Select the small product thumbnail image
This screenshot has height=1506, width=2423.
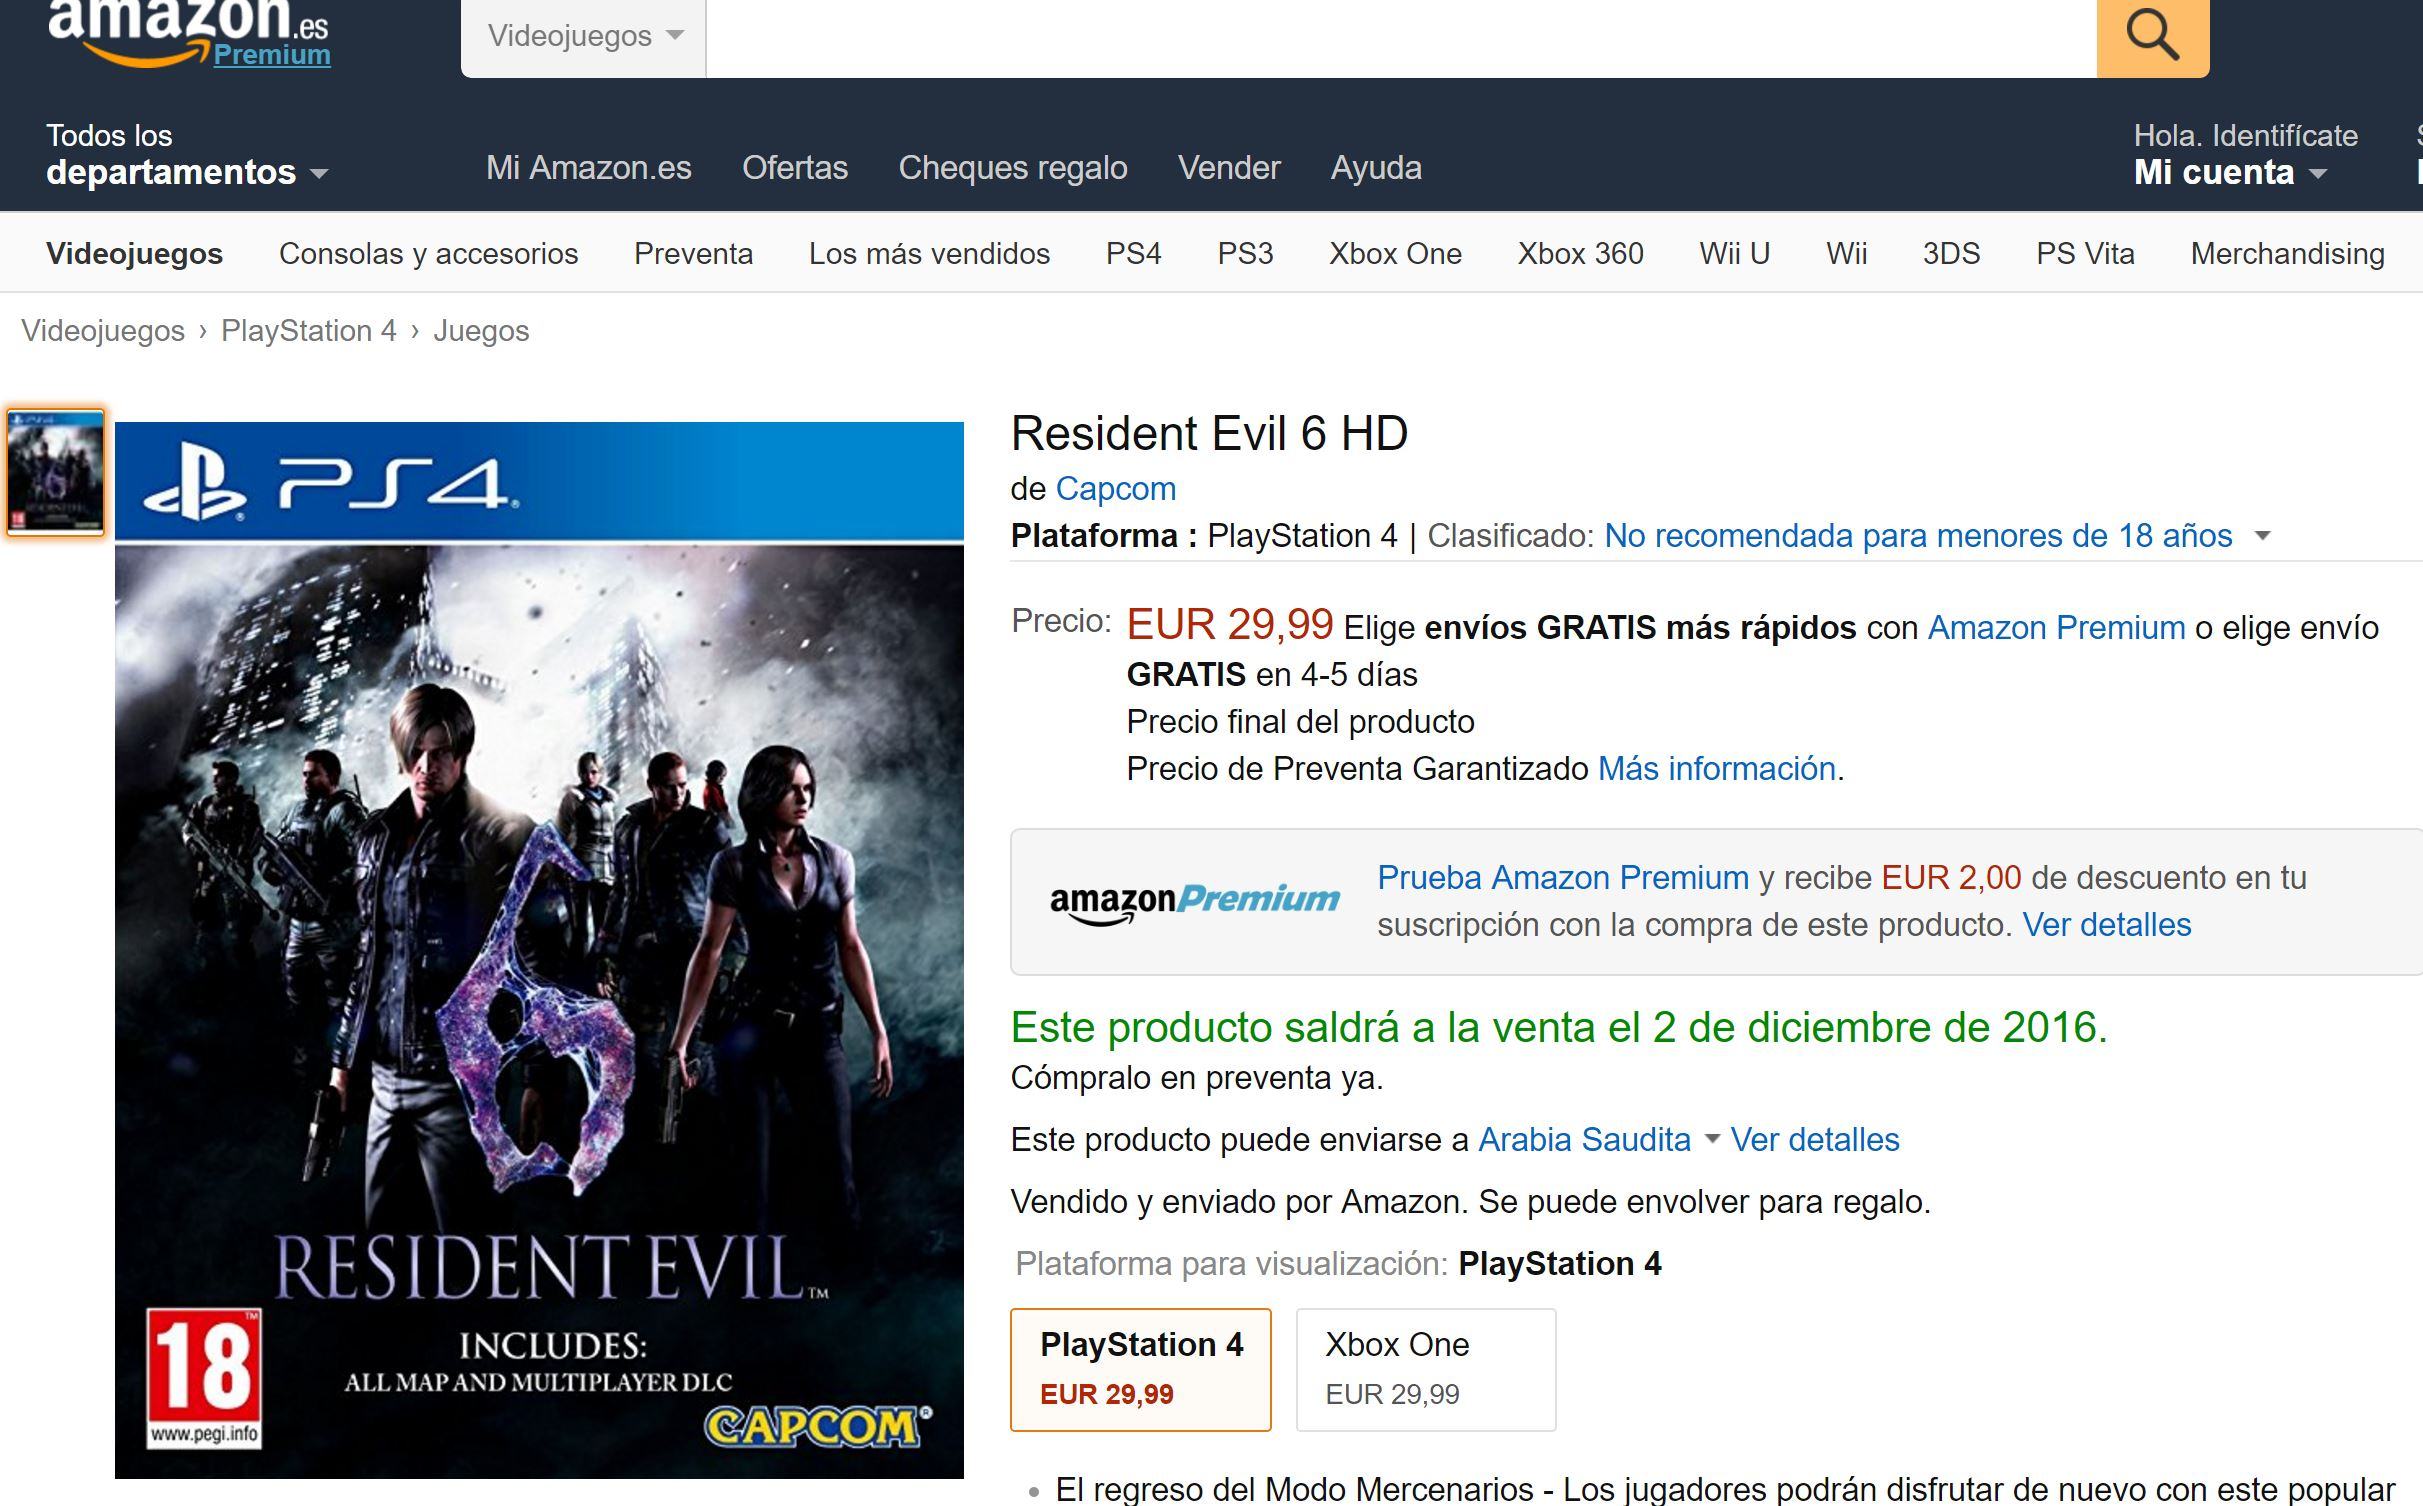coord(55,472)
